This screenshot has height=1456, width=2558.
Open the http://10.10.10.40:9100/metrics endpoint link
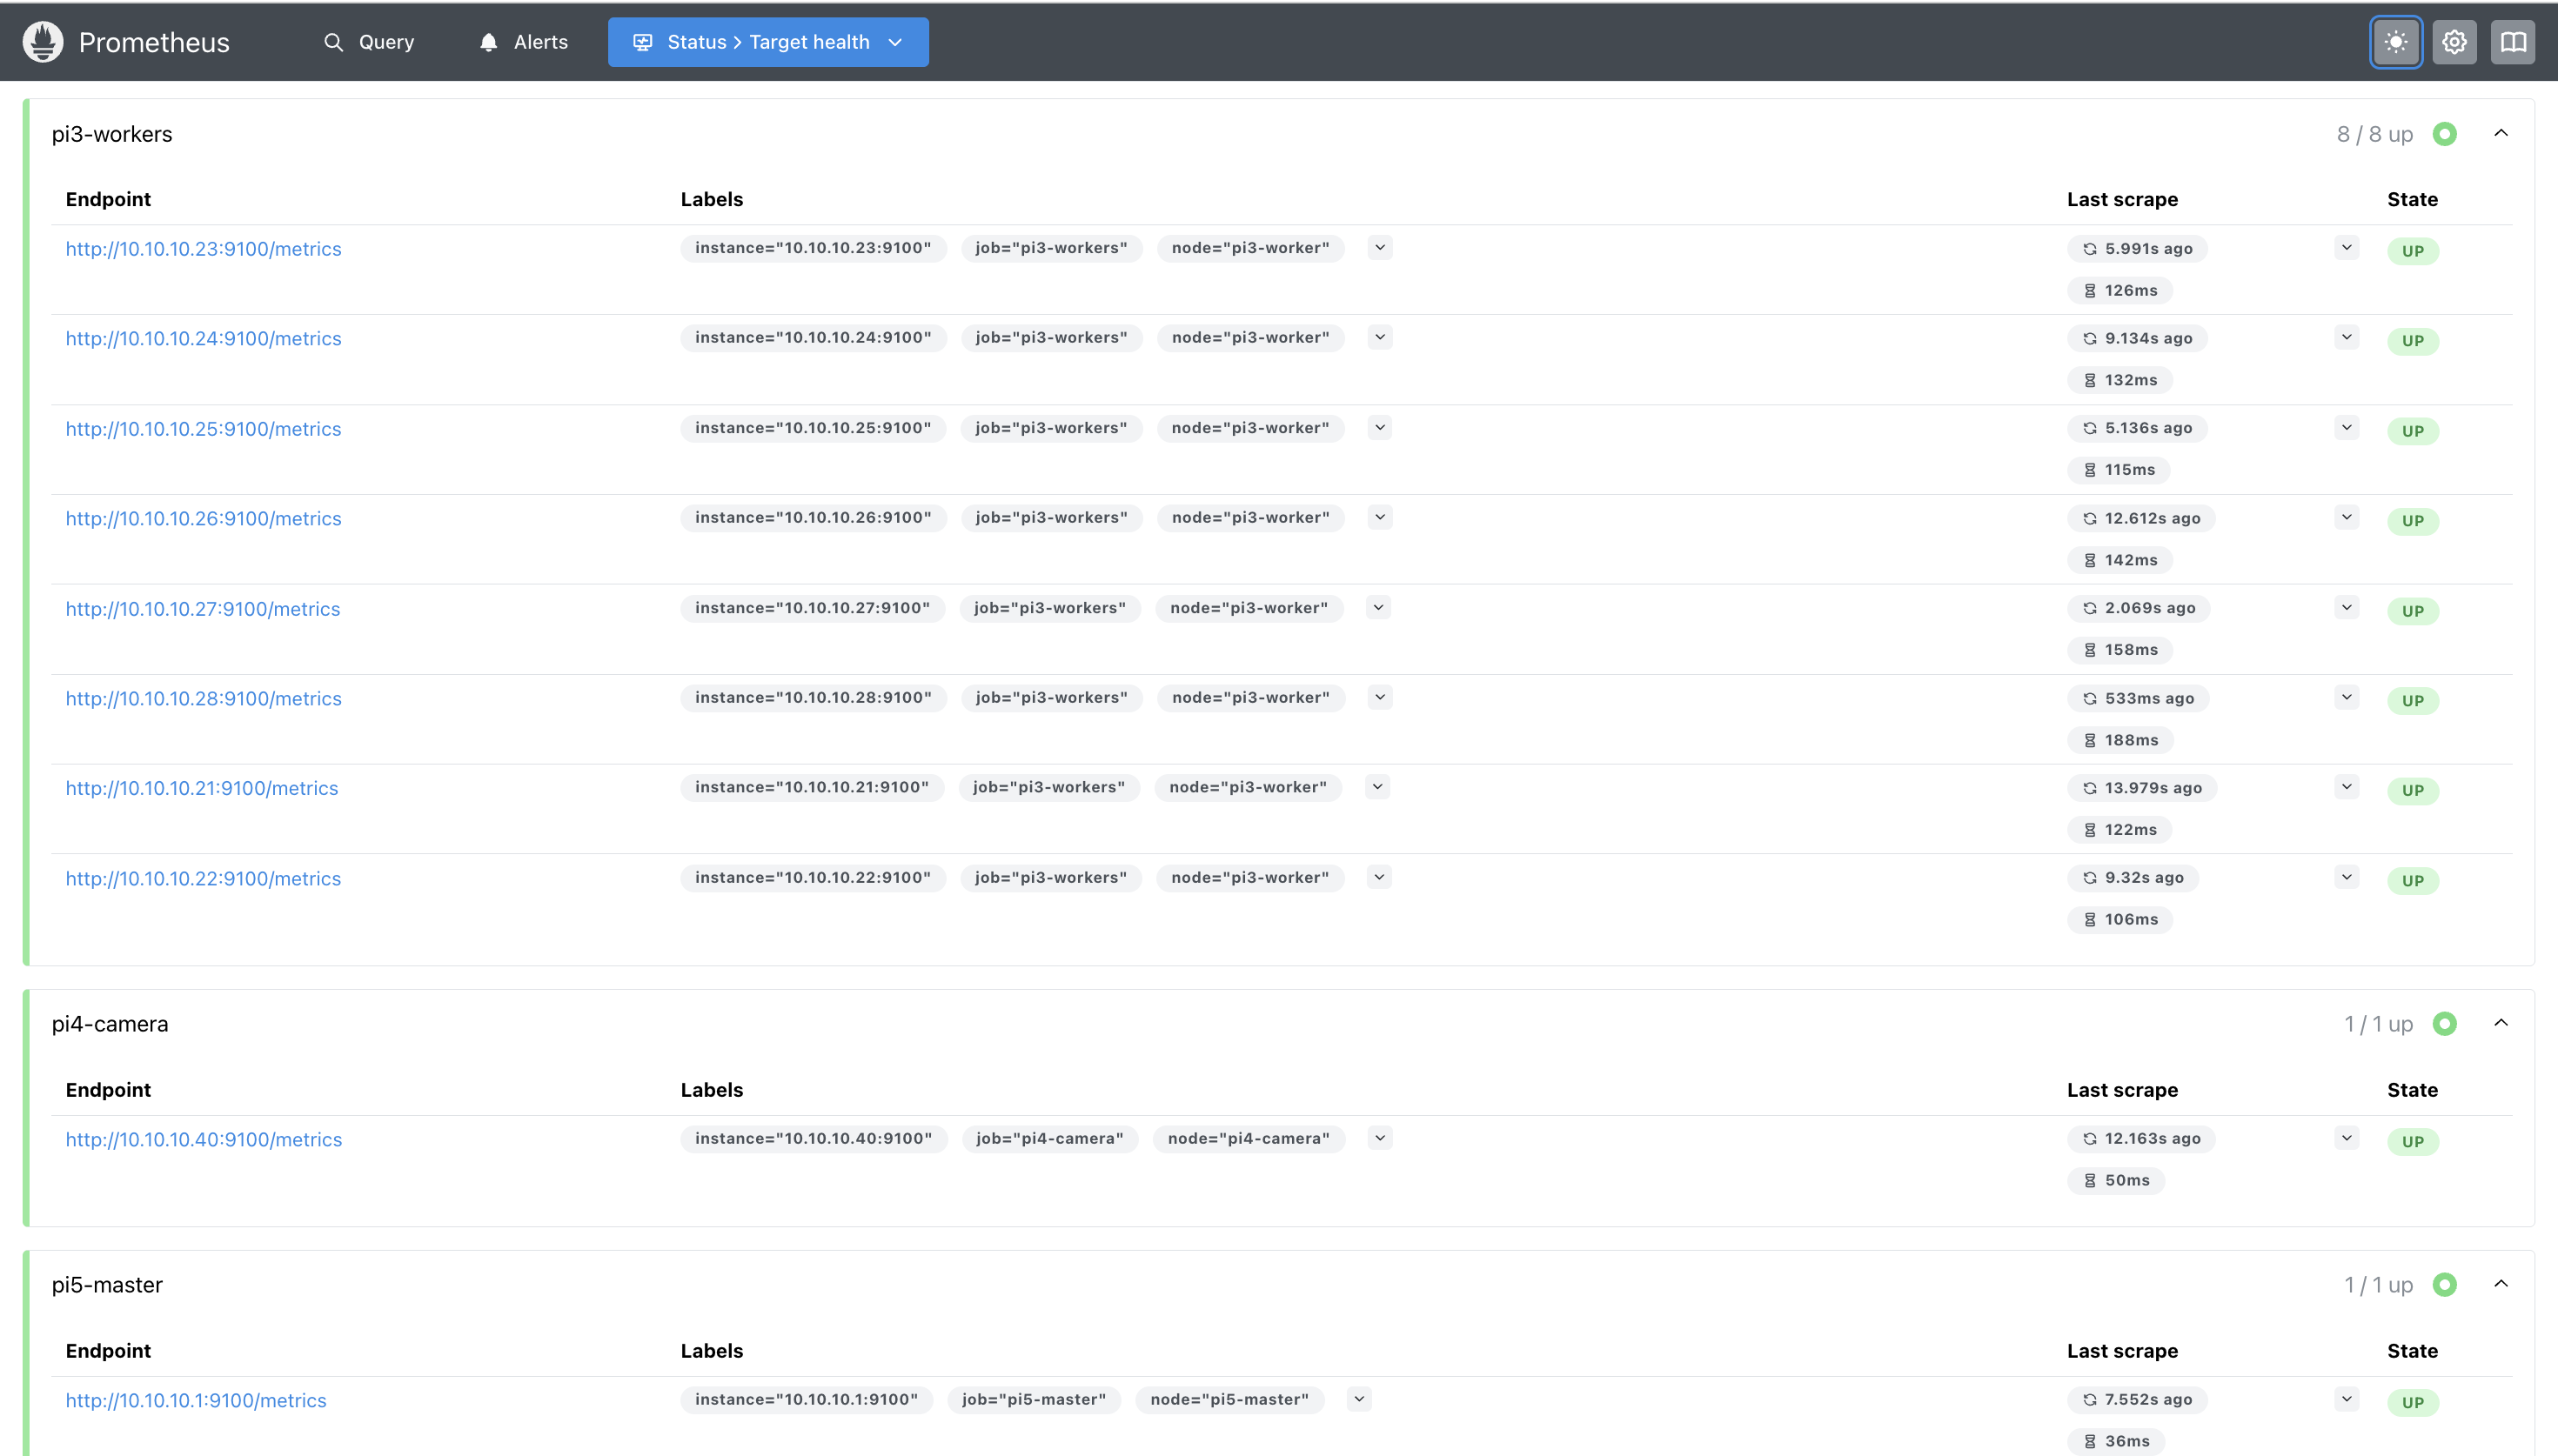pos(204,1140)
